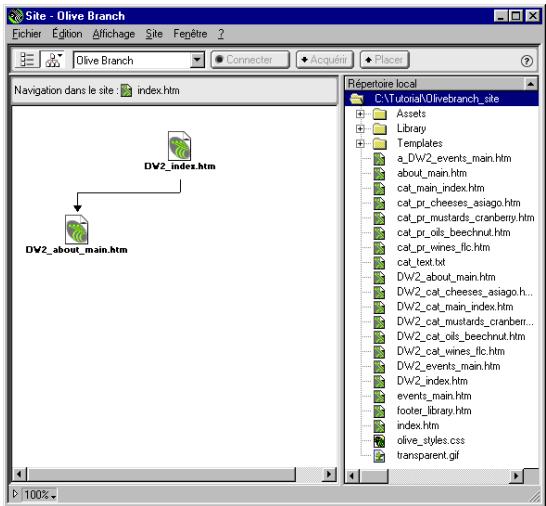Click the cat_pr_wines_flc.htm file icon

379,248
